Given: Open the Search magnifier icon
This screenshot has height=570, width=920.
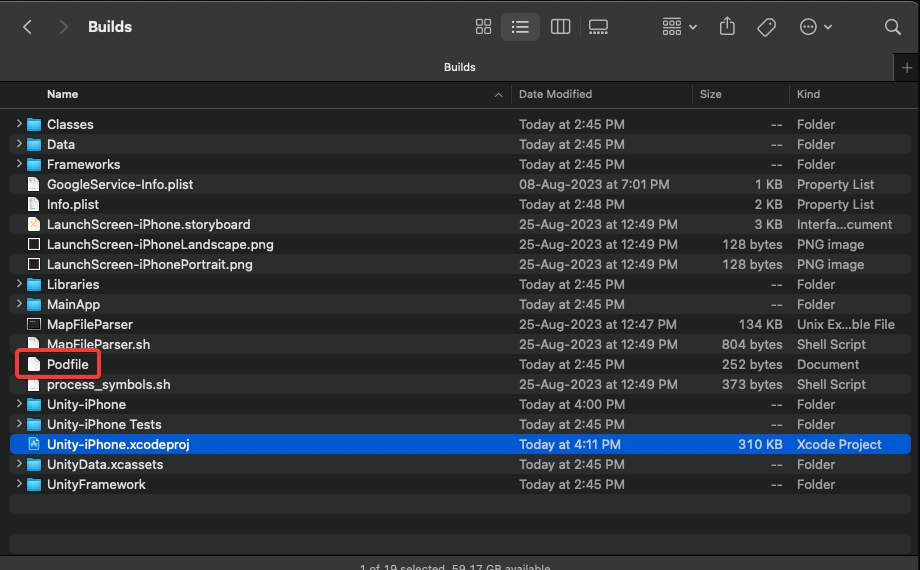Looking at the screenshot, I should [x=893, y=27].
